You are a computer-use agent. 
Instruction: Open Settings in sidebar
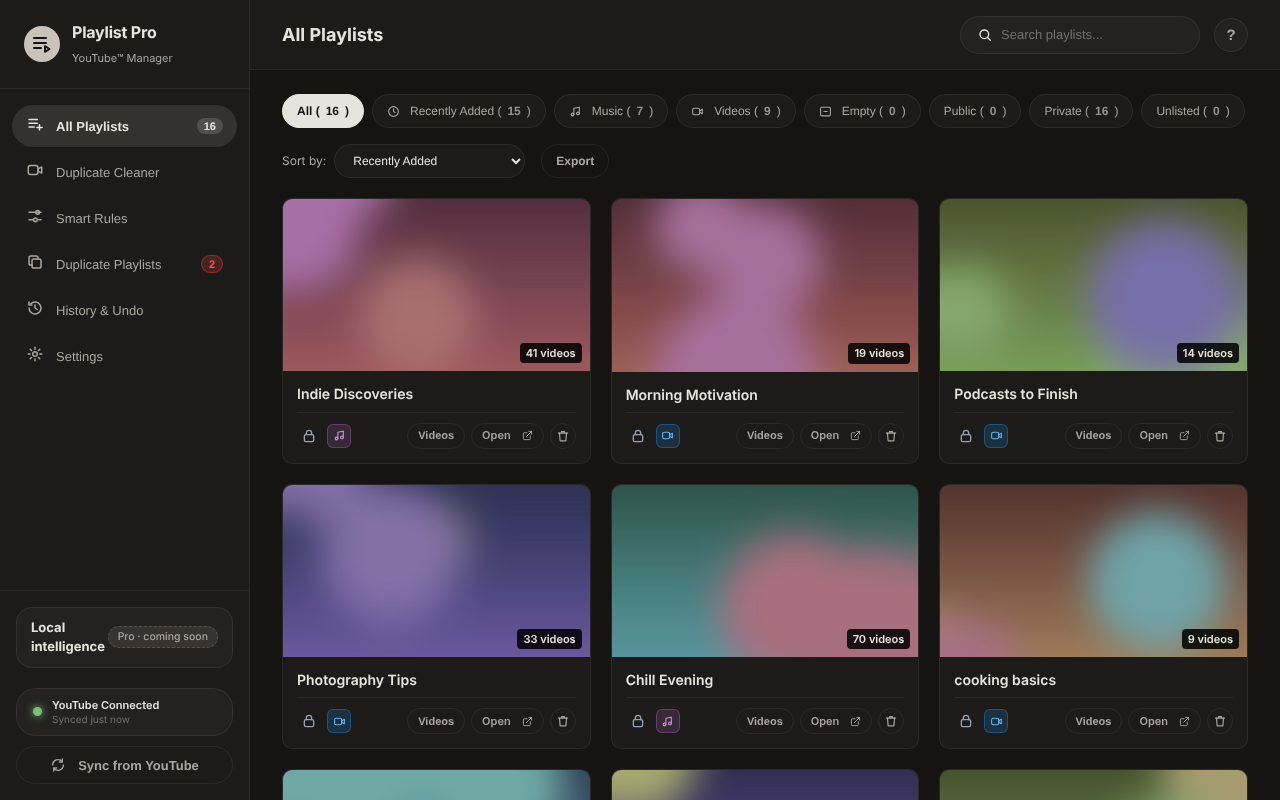coord(124,356)
